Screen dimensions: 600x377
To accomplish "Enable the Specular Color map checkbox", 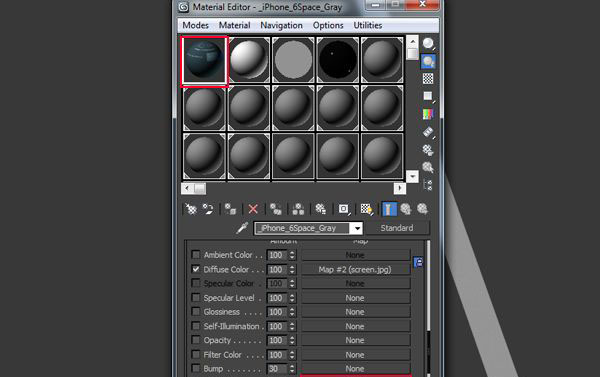I will pyautogui.click(x=196, y=283).
